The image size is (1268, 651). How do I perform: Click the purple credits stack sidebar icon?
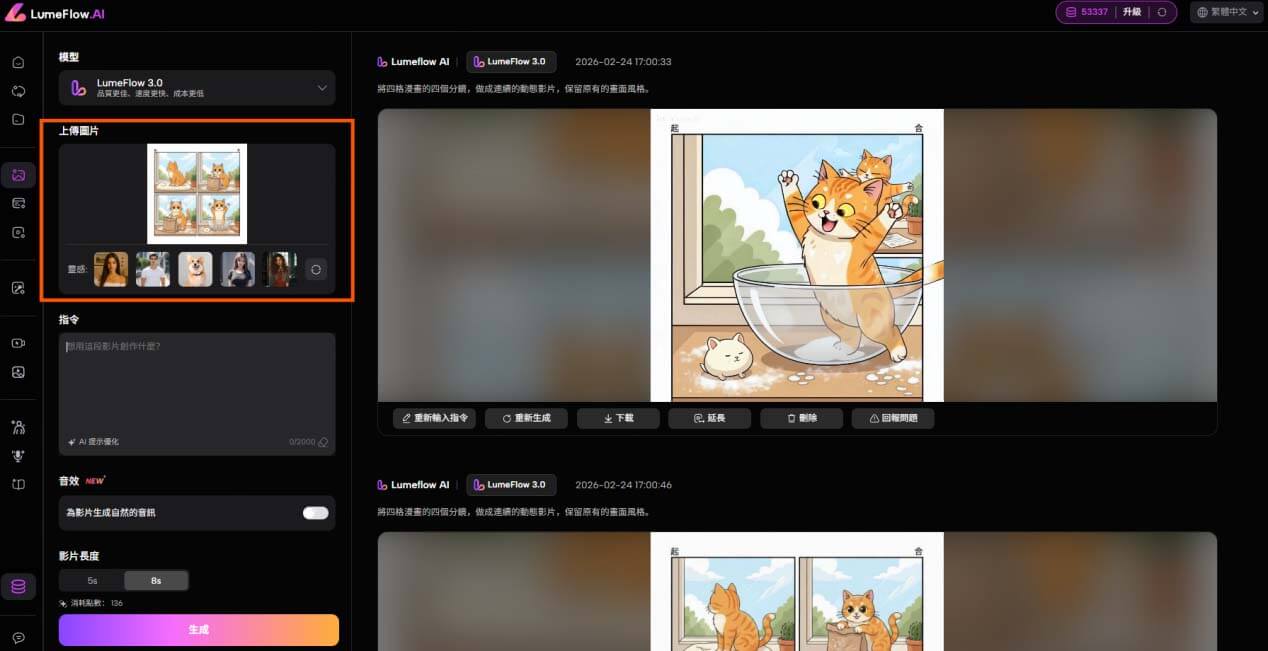click(x=18, y=586)
